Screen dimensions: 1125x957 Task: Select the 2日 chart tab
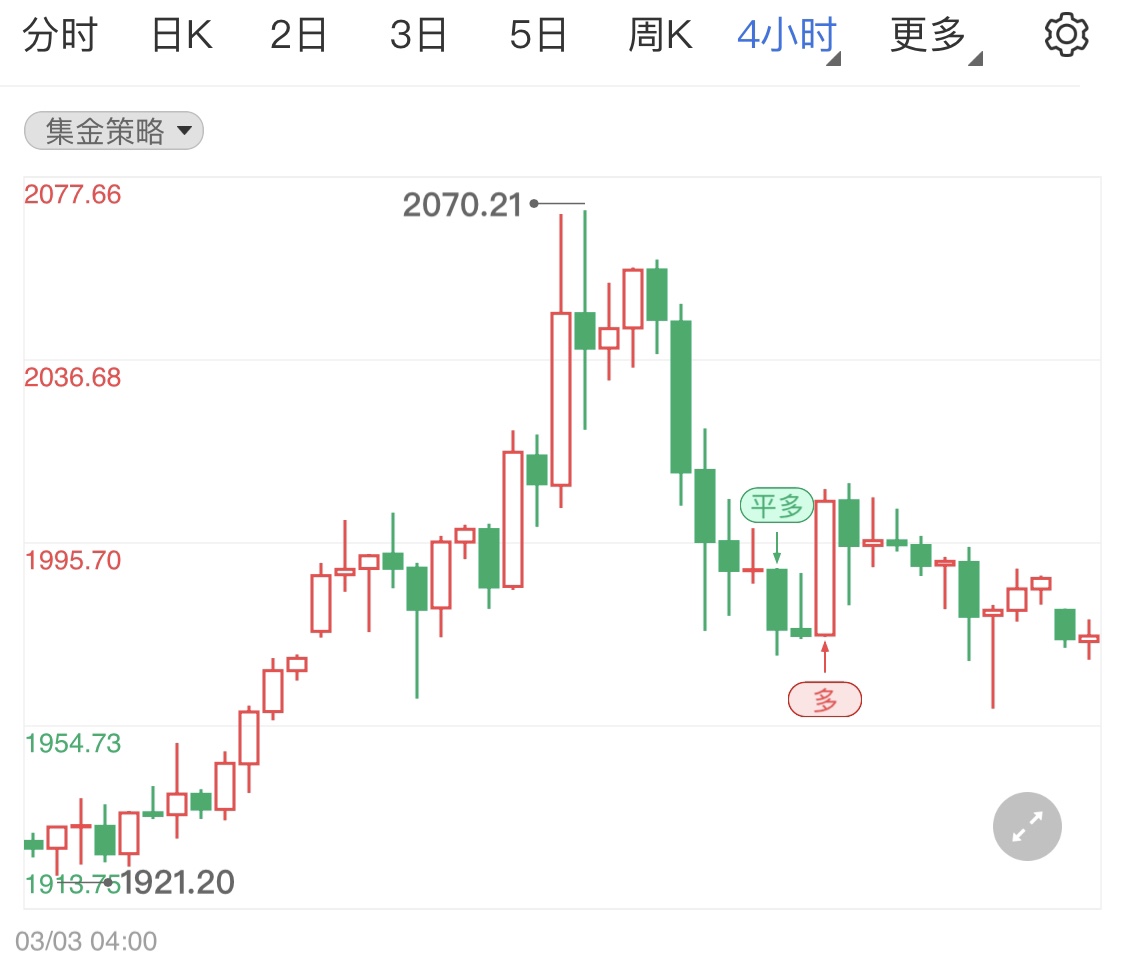tap(299, 37)
